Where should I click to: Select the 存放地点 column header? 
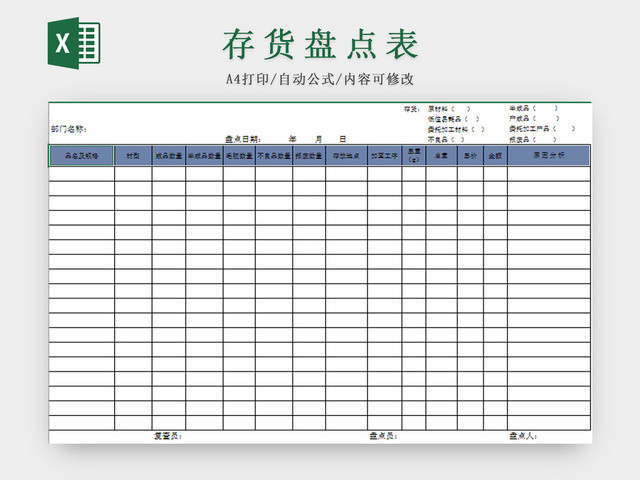click(346, 156)
